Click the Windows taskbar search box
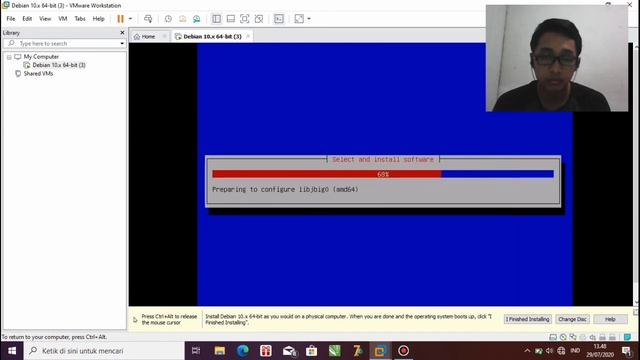Image resolution: width=640 pixels, height=360 pixels. tap(104, 351)
